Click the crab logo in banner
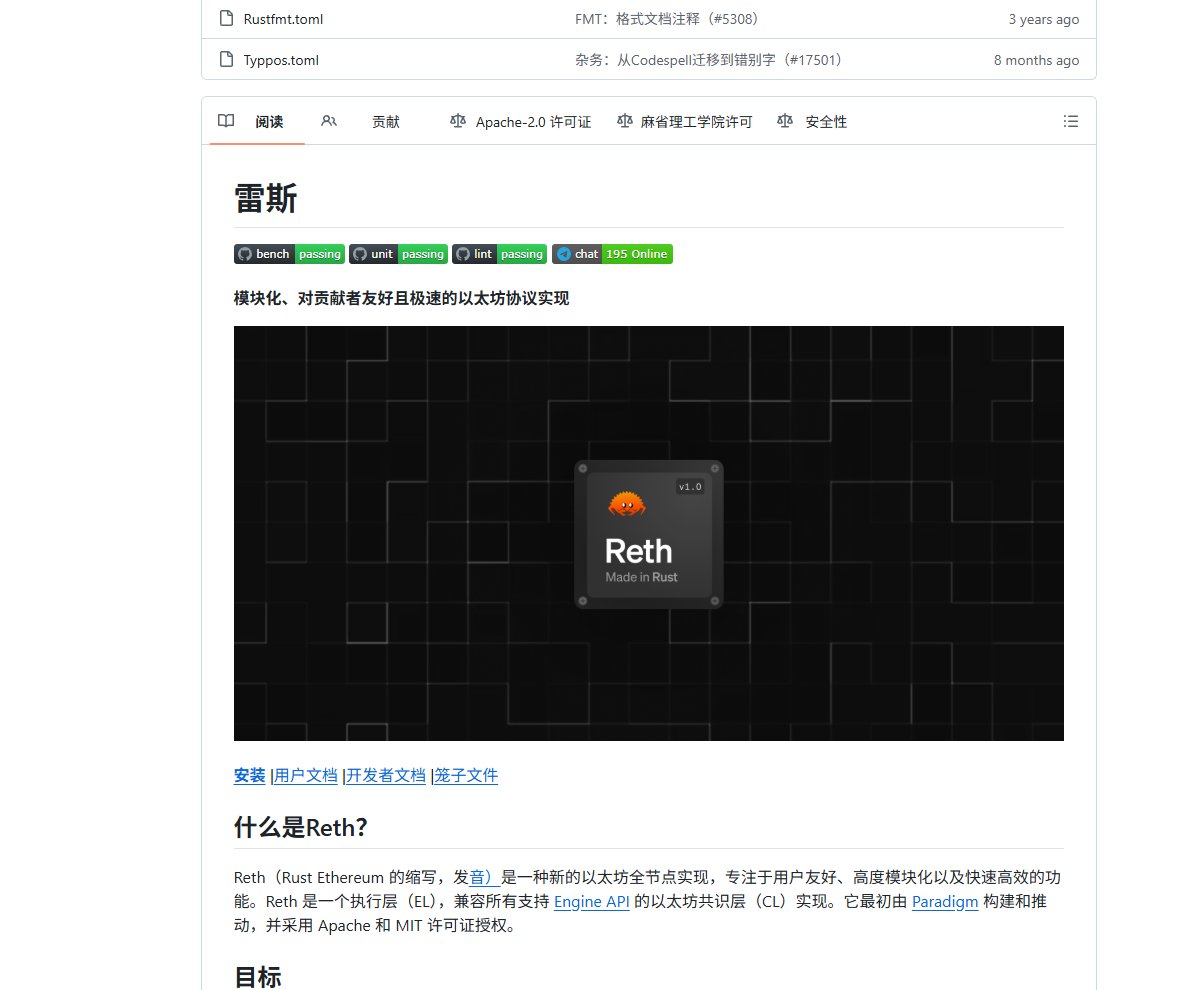1177x990 pixels. pos(627,504)
